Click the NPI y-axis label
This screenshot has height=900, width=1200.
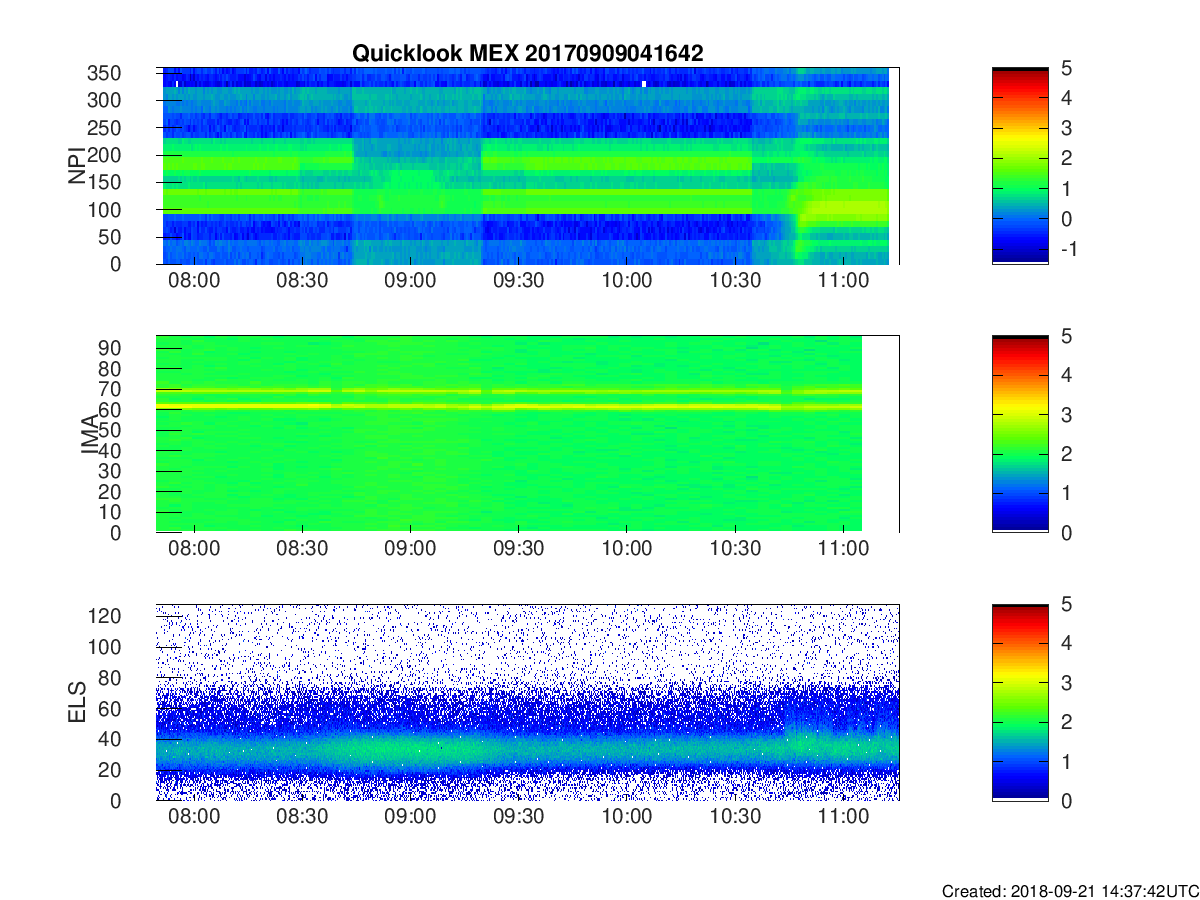coord(77,166)
